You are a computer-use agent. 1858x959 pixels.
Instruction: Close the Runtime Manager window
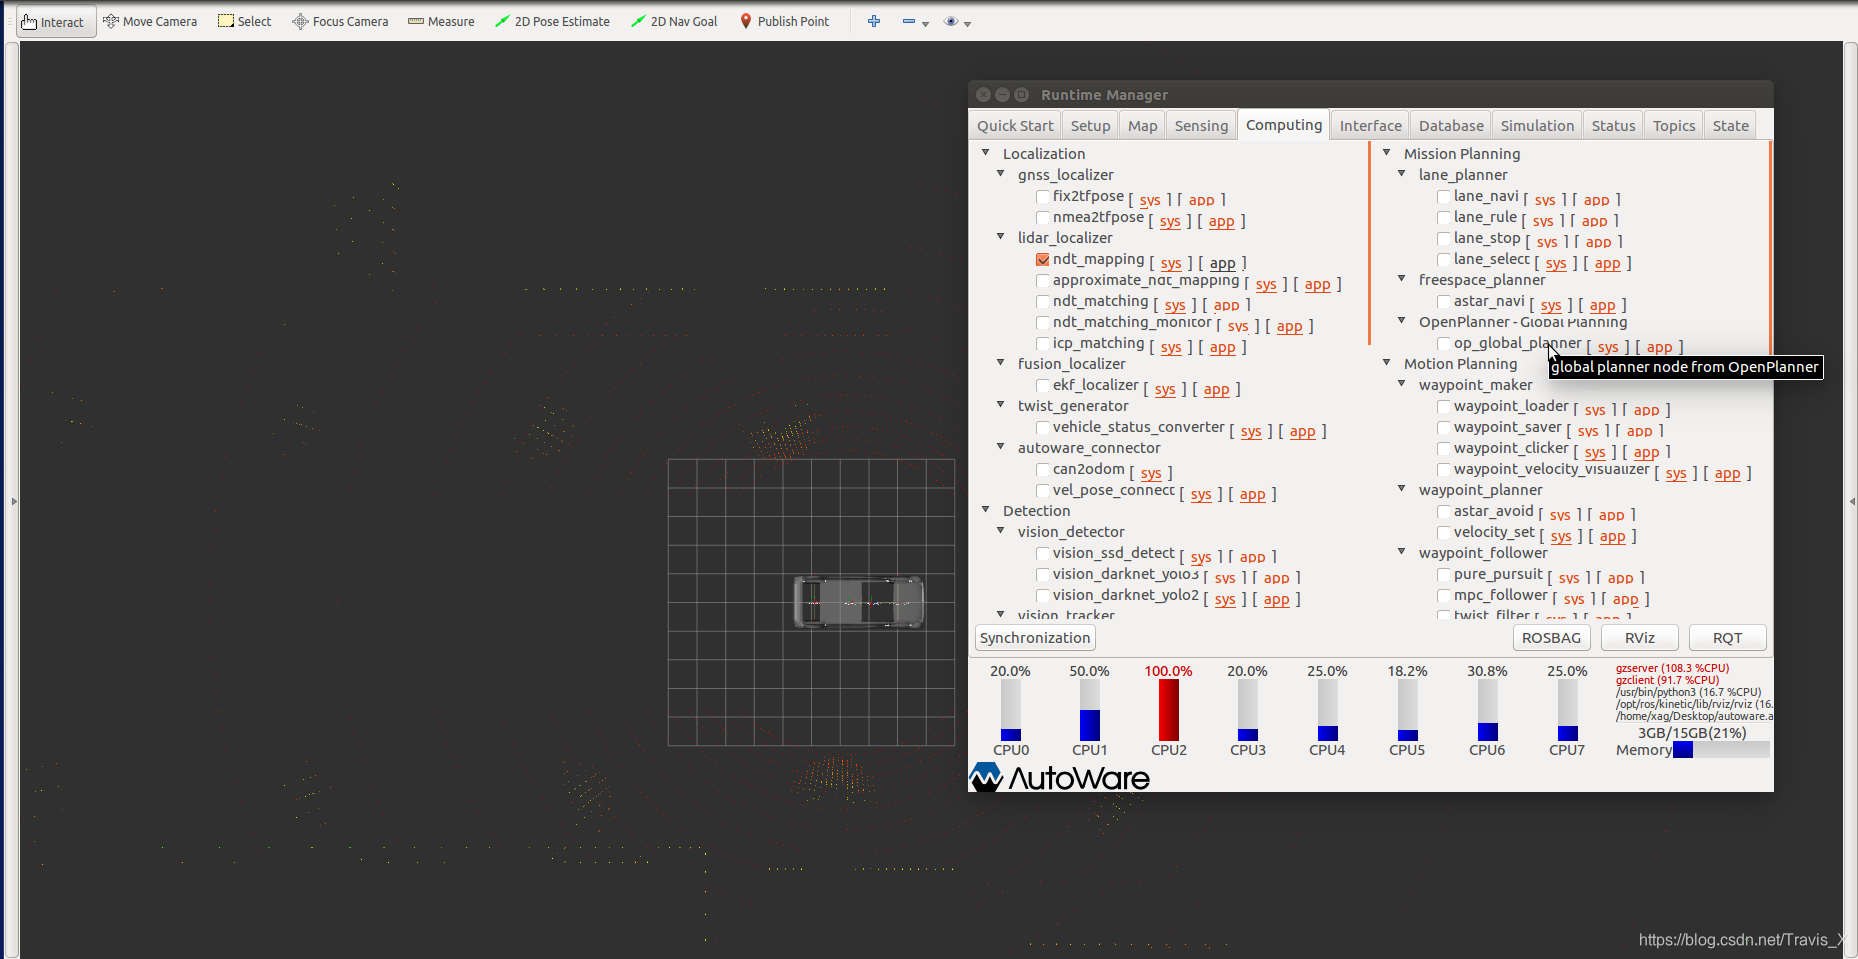tap(983, 94)
